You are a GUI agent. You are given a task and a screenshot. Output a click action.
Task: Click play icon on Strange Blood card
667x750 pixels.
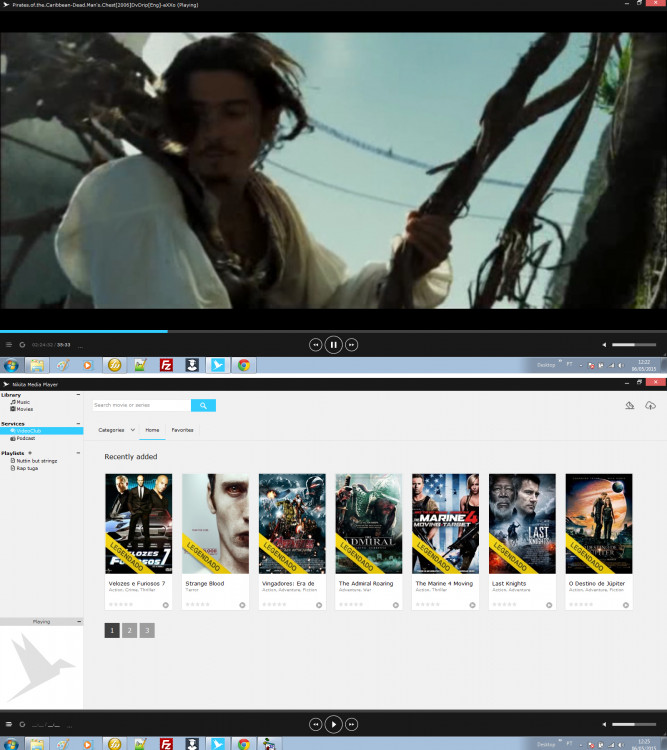tap(242, 605)
